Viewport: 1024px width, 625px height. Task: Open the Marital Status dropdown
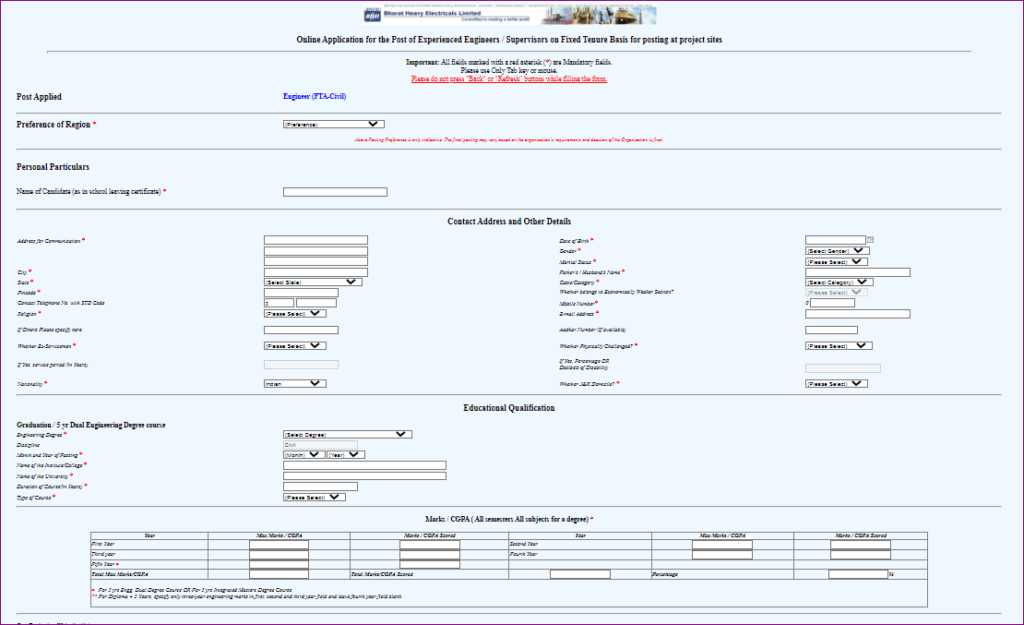click(836, 261)
